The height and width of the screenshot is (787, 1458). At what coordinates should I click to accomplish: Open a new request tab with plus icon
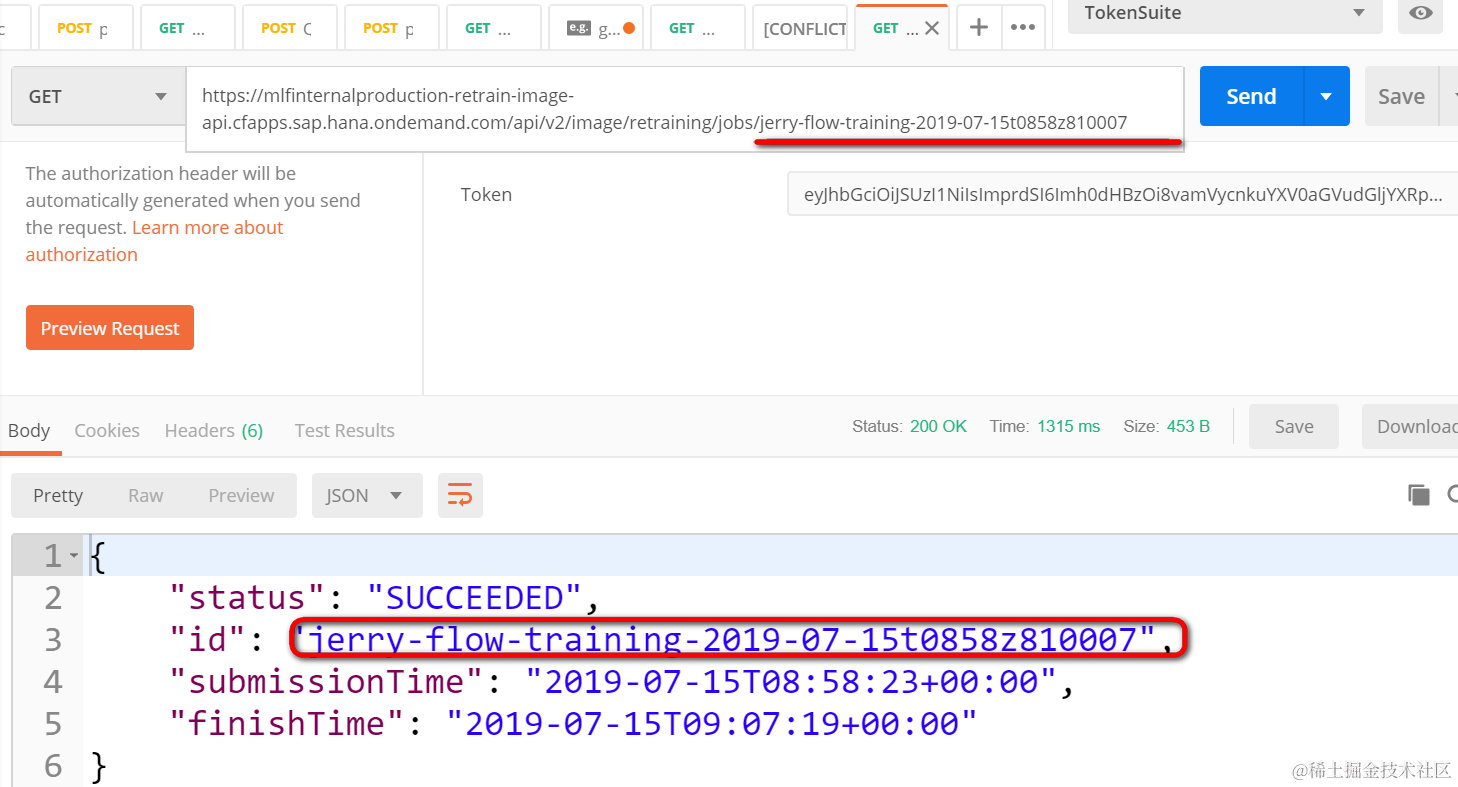979,27
